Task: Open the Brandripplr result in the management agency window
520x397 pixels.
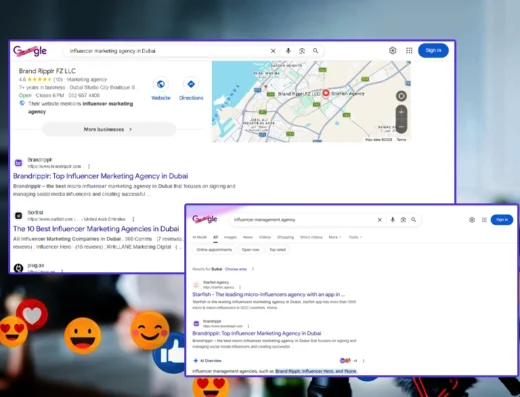Action: [x=257, y=333]
